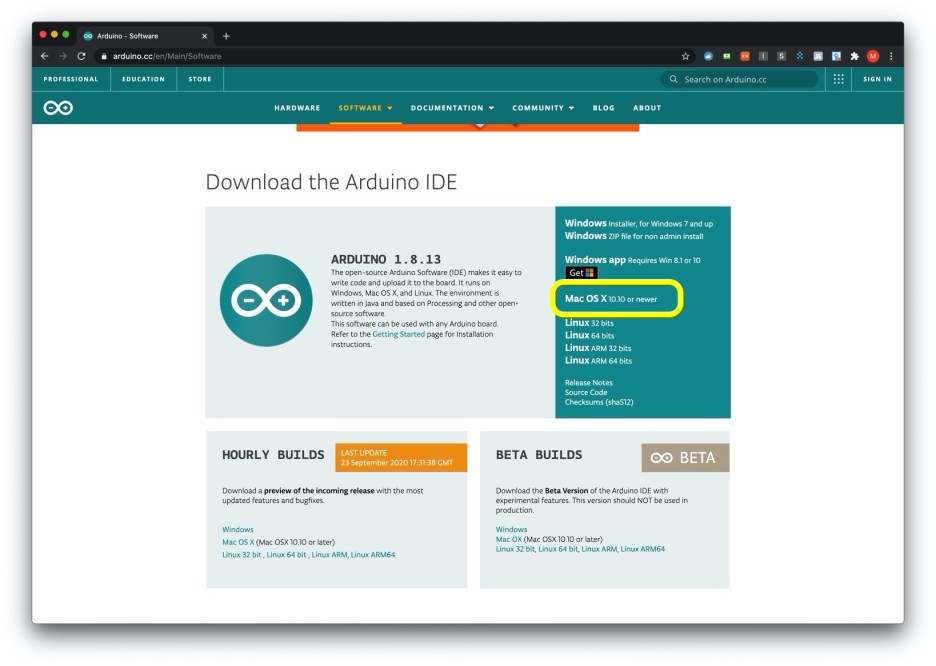Download Linux ARM 32 bits version

point(598,348)
